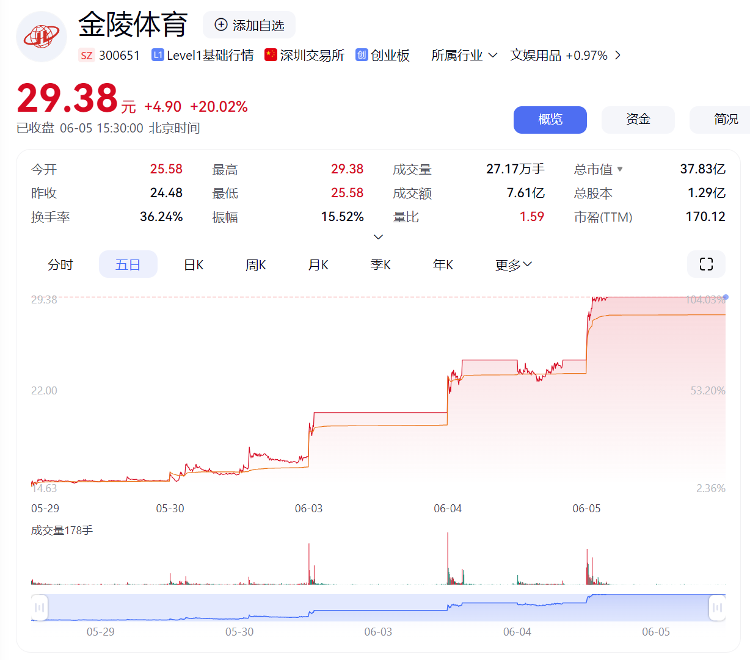
Task: Expand the 所属行业 dropdown
Action: tap(464, 55)
